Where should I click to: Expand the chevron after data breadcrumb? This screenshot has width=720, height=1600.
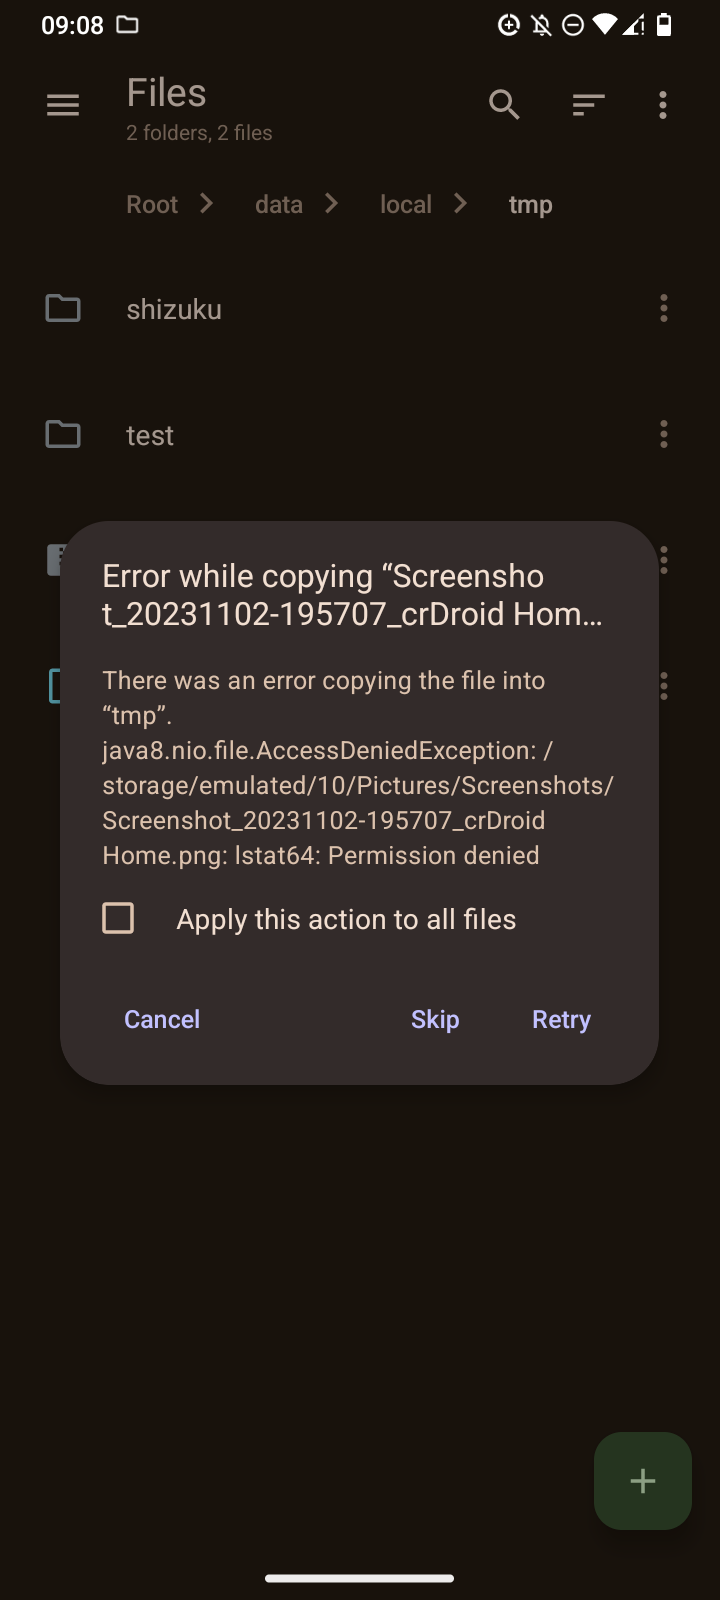331,204
